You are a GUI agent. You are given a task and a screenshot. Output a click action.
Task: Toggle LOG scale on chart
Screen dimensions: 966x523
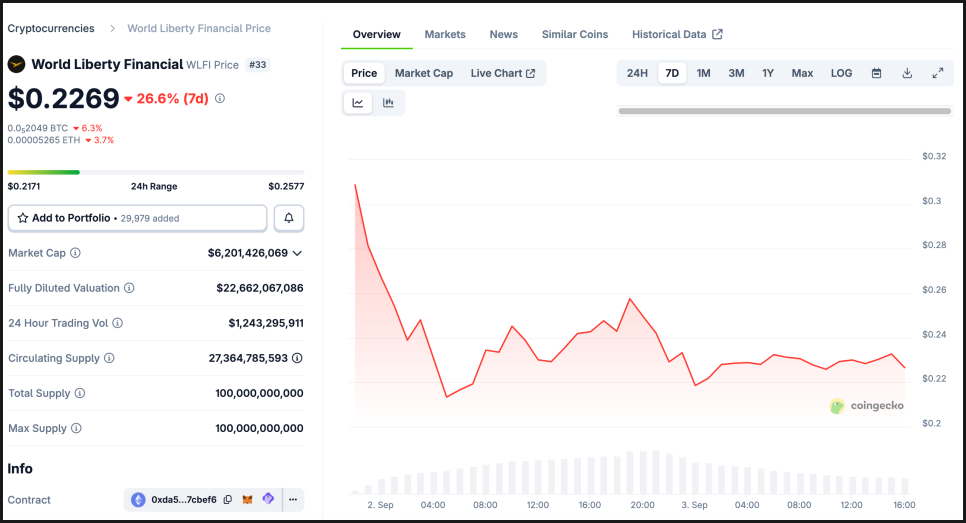click(x=842, y=73)
